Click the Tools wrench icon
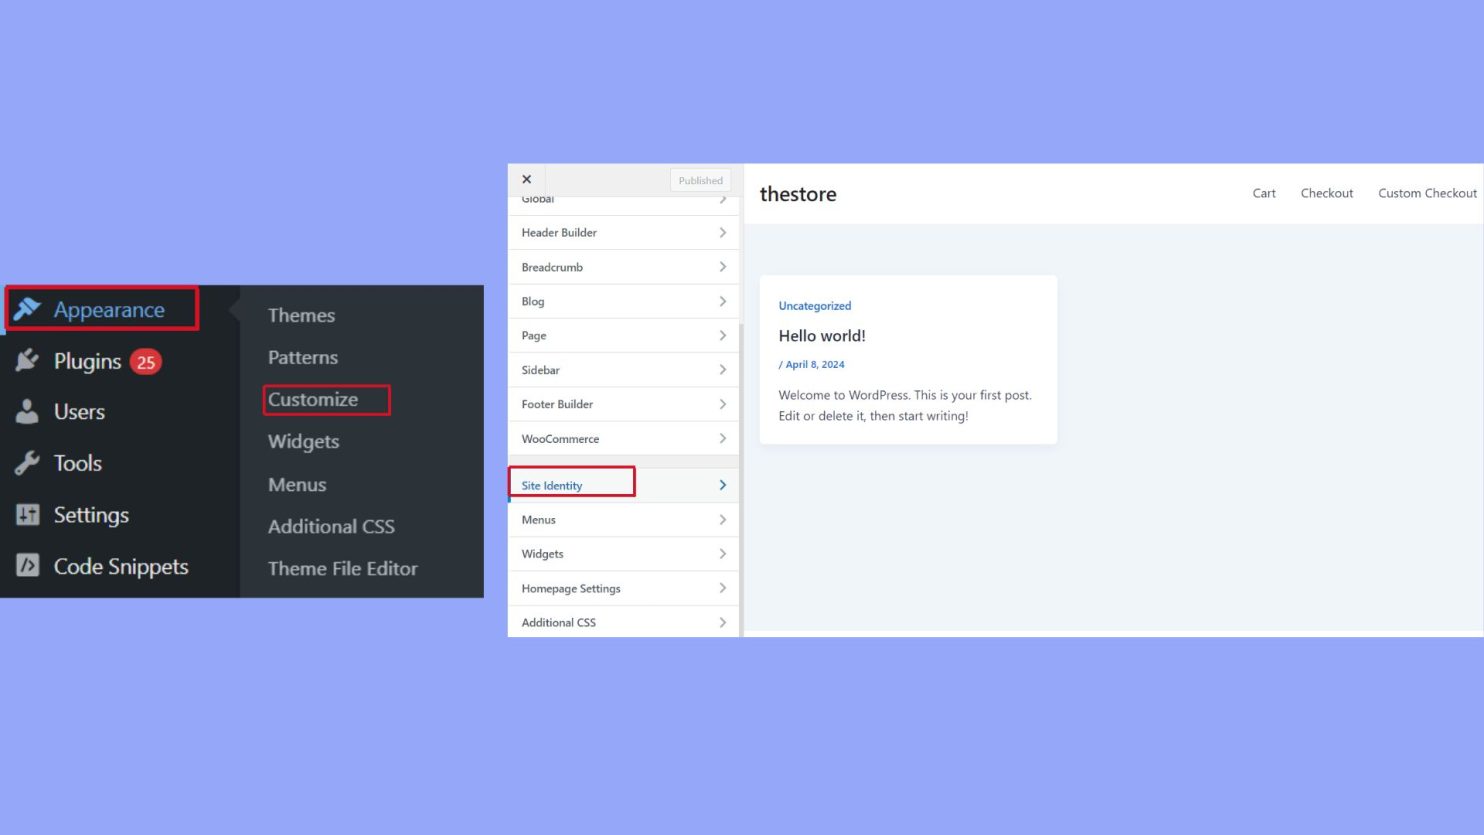The width and height of the screenshot is (1484, 835). [x=26, y=462]
